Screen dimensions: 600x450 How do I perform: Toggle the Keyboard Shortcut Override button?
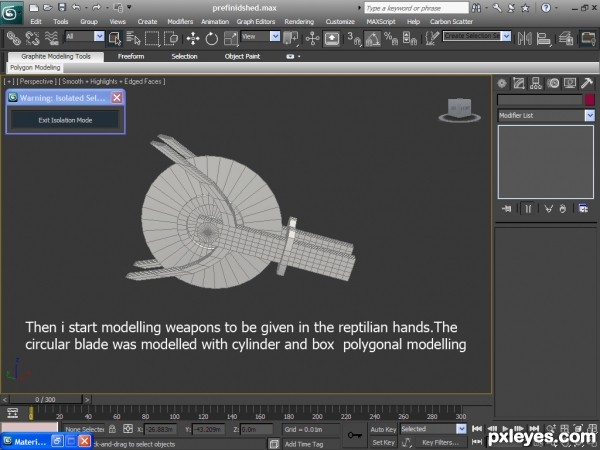click(x=331, y=38)
